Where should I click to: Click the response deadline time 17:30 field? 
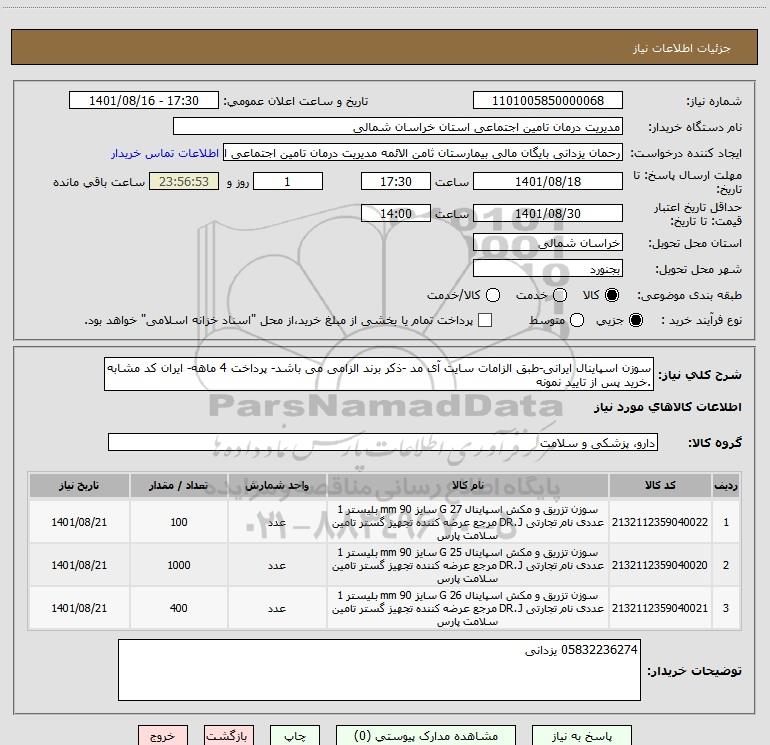point(396,181)
